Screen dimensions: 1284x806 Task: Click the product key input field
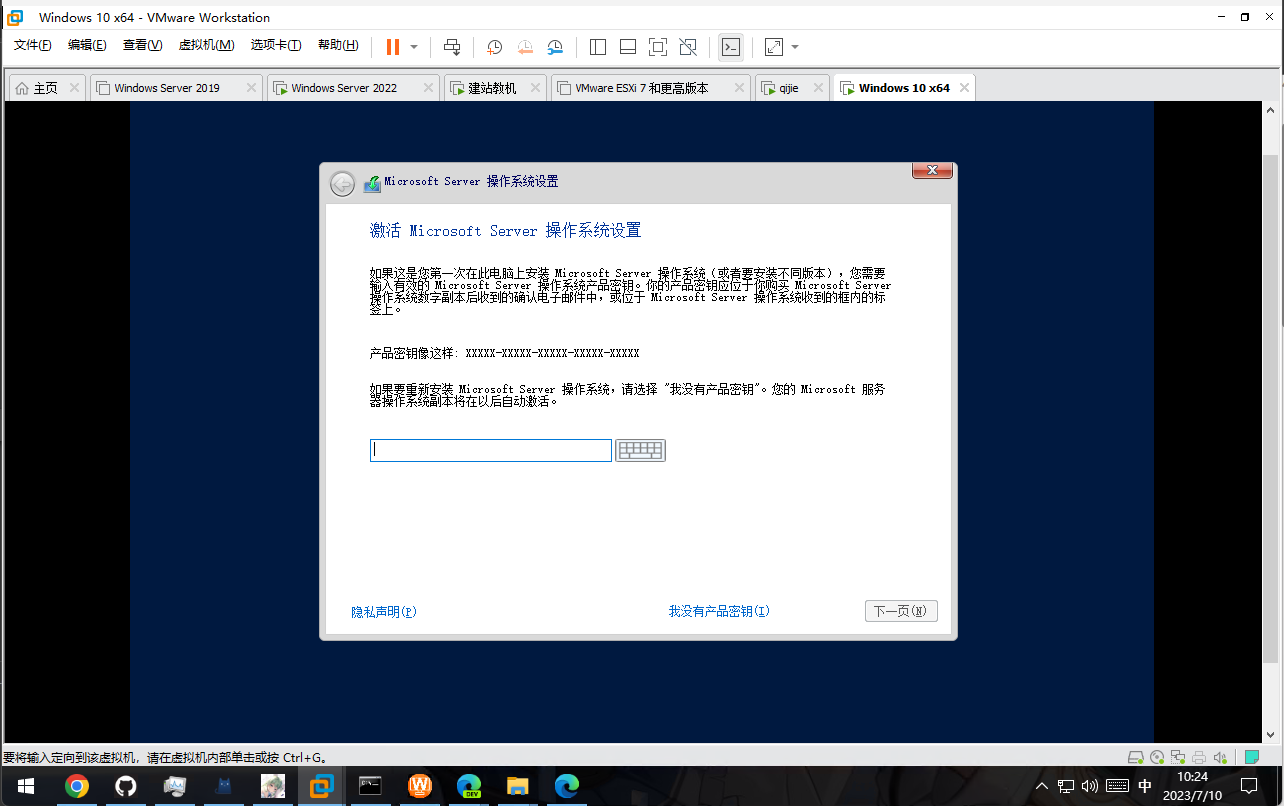coord(491,450)
